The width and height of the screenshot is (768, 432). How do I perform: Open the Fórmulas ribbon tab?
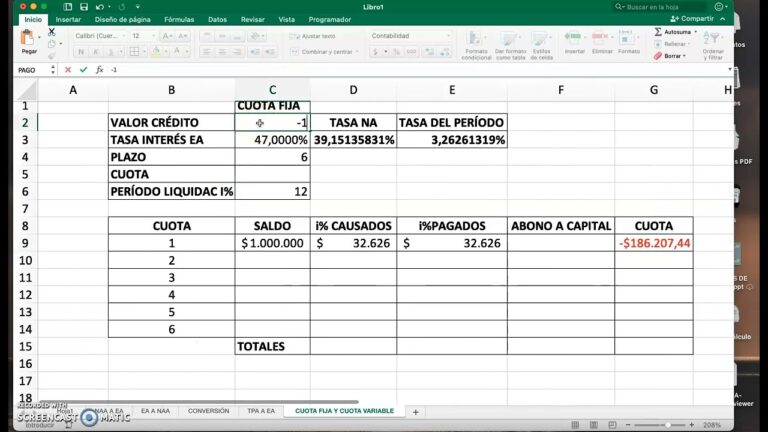coord(179,20)
